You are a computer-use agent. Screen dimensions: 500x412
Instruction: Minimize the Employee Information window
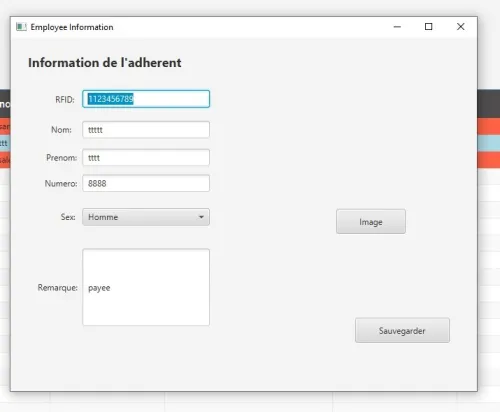point(397,27)
